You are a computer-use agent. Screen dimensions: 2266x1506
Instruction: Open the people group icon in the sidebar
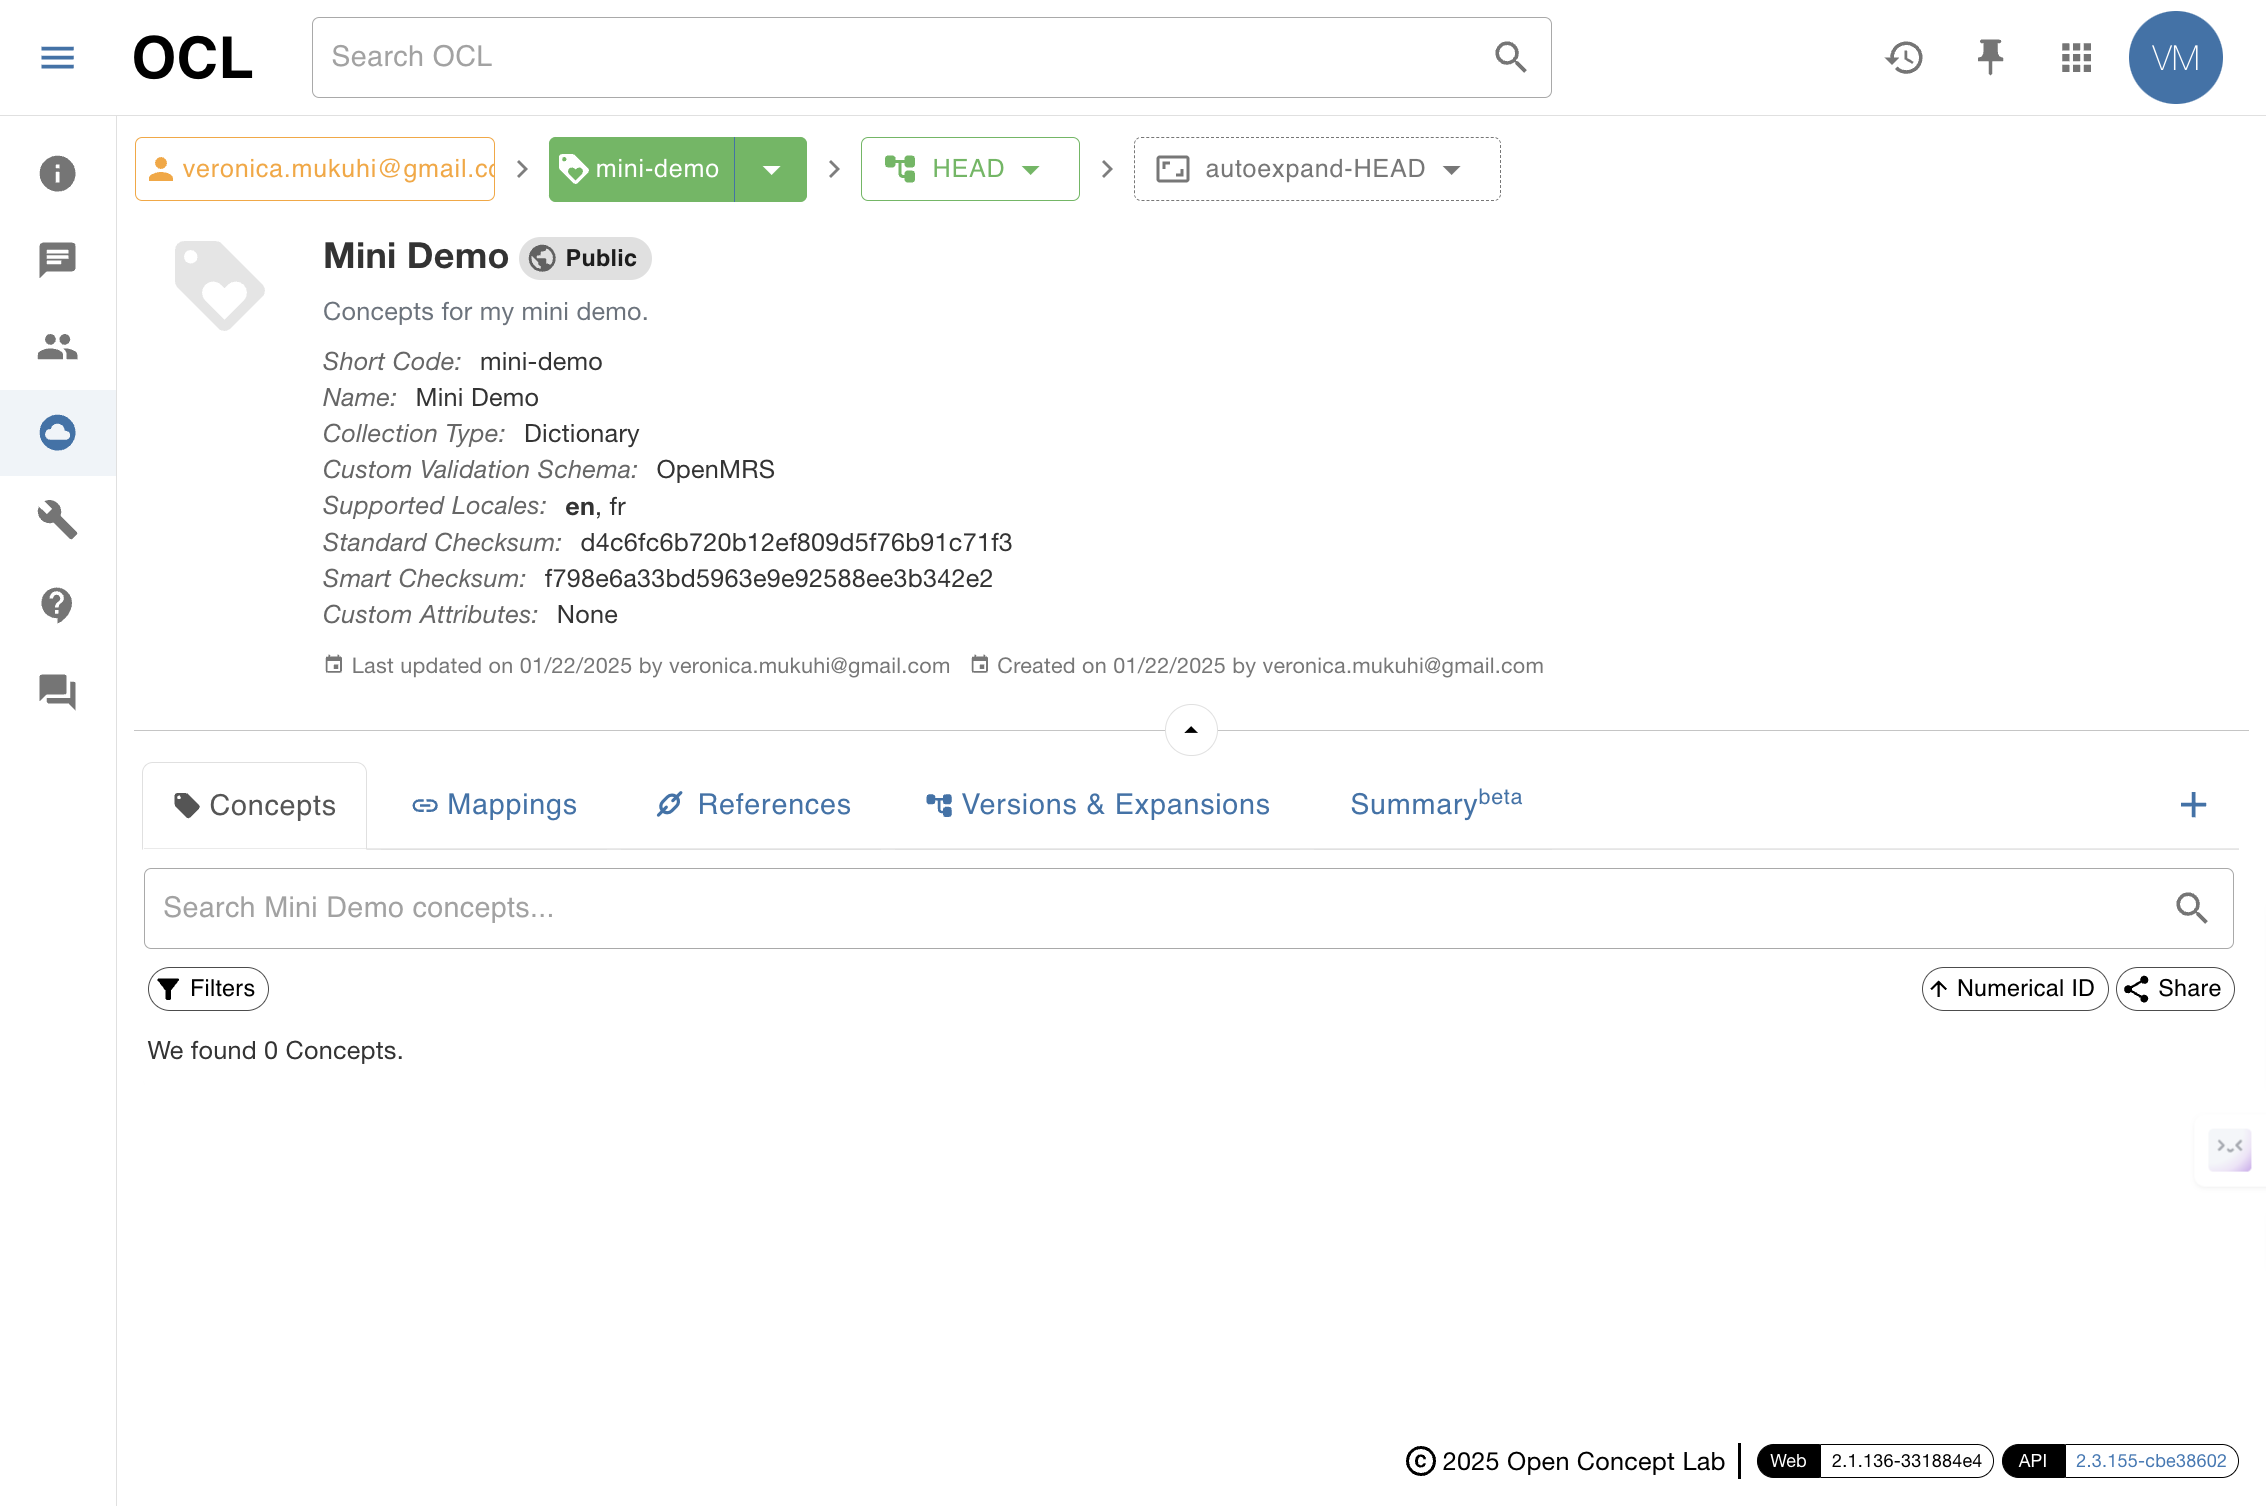(x=57, y=346)
